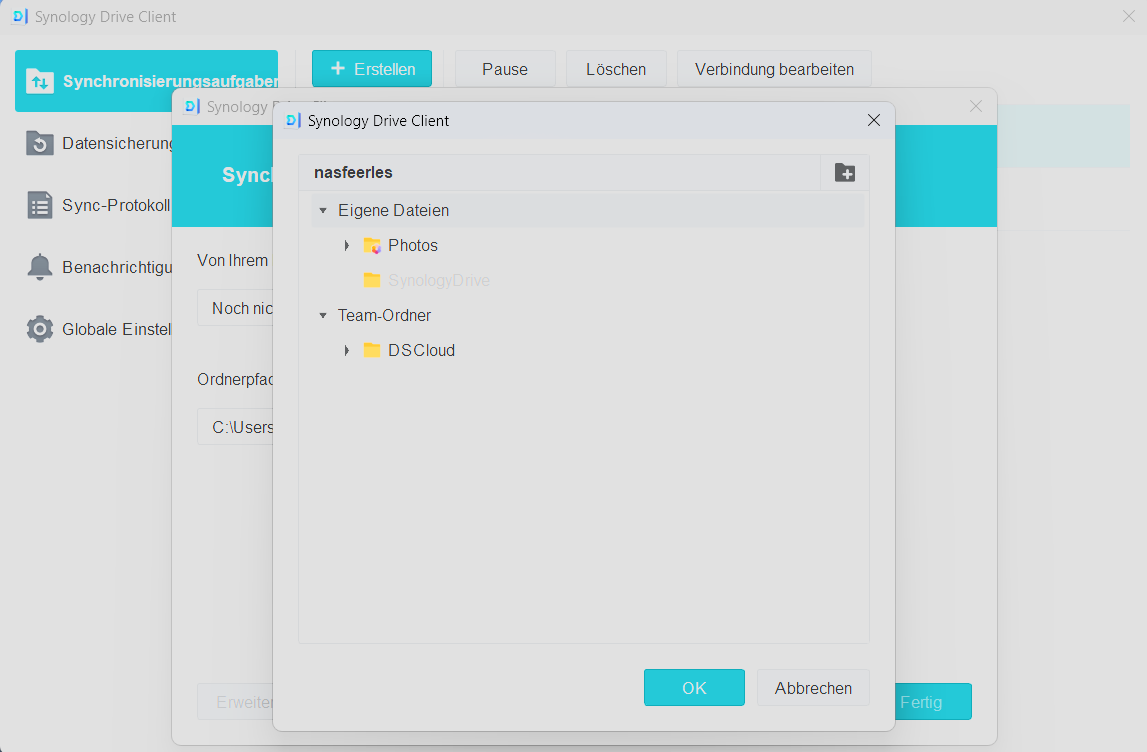Open the Benachrichtigungen sidebar tab
1147x752 pixels.
94,268
